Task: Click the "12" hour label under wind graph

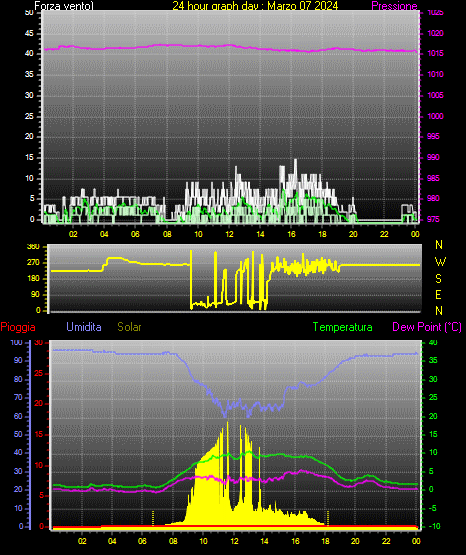Action: pyautogui.click(x=229, y=234)
